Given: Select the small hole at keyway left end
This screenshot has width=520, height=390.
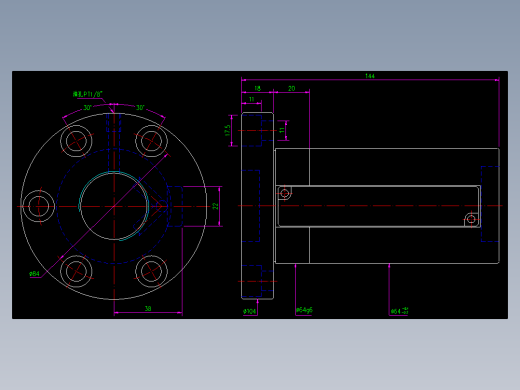Looking at the screenshot, I should coord(285,193).
